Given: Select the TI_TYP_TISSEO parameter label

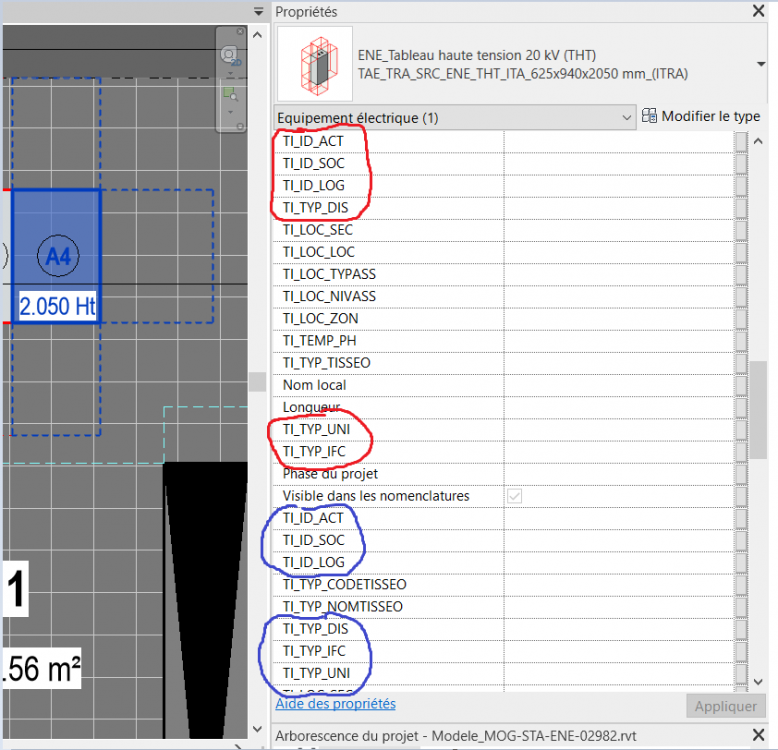Looking at the screenshot, I should [x=326, y=363].
